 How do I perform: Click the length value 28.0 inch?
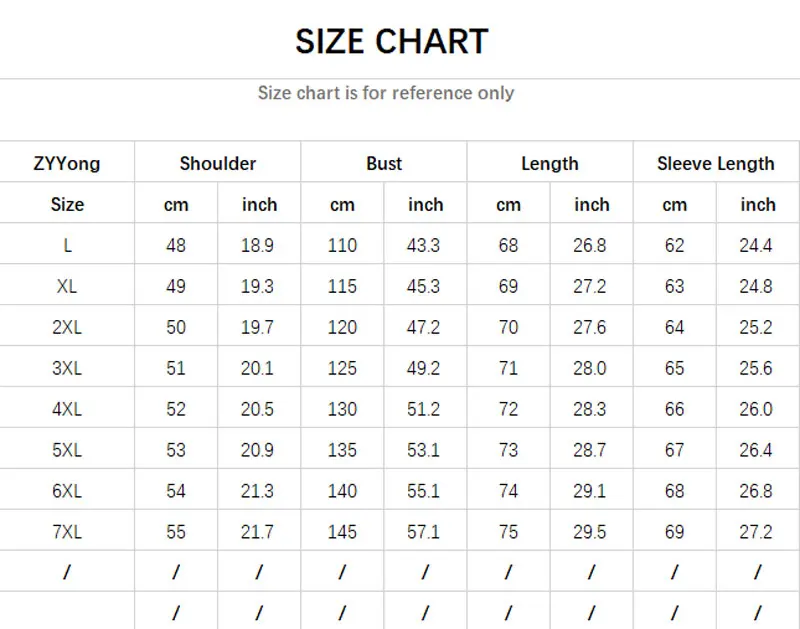[589, 368]
